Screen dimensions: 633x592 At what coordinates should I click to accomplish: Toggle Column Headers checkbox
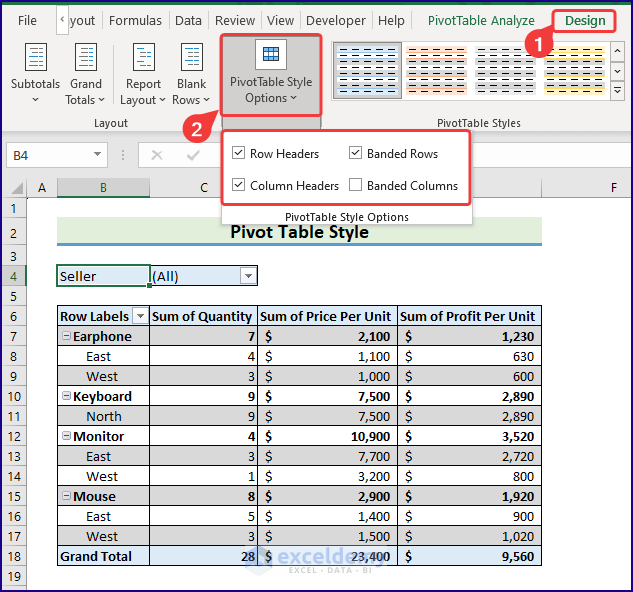tap(238, 185)
